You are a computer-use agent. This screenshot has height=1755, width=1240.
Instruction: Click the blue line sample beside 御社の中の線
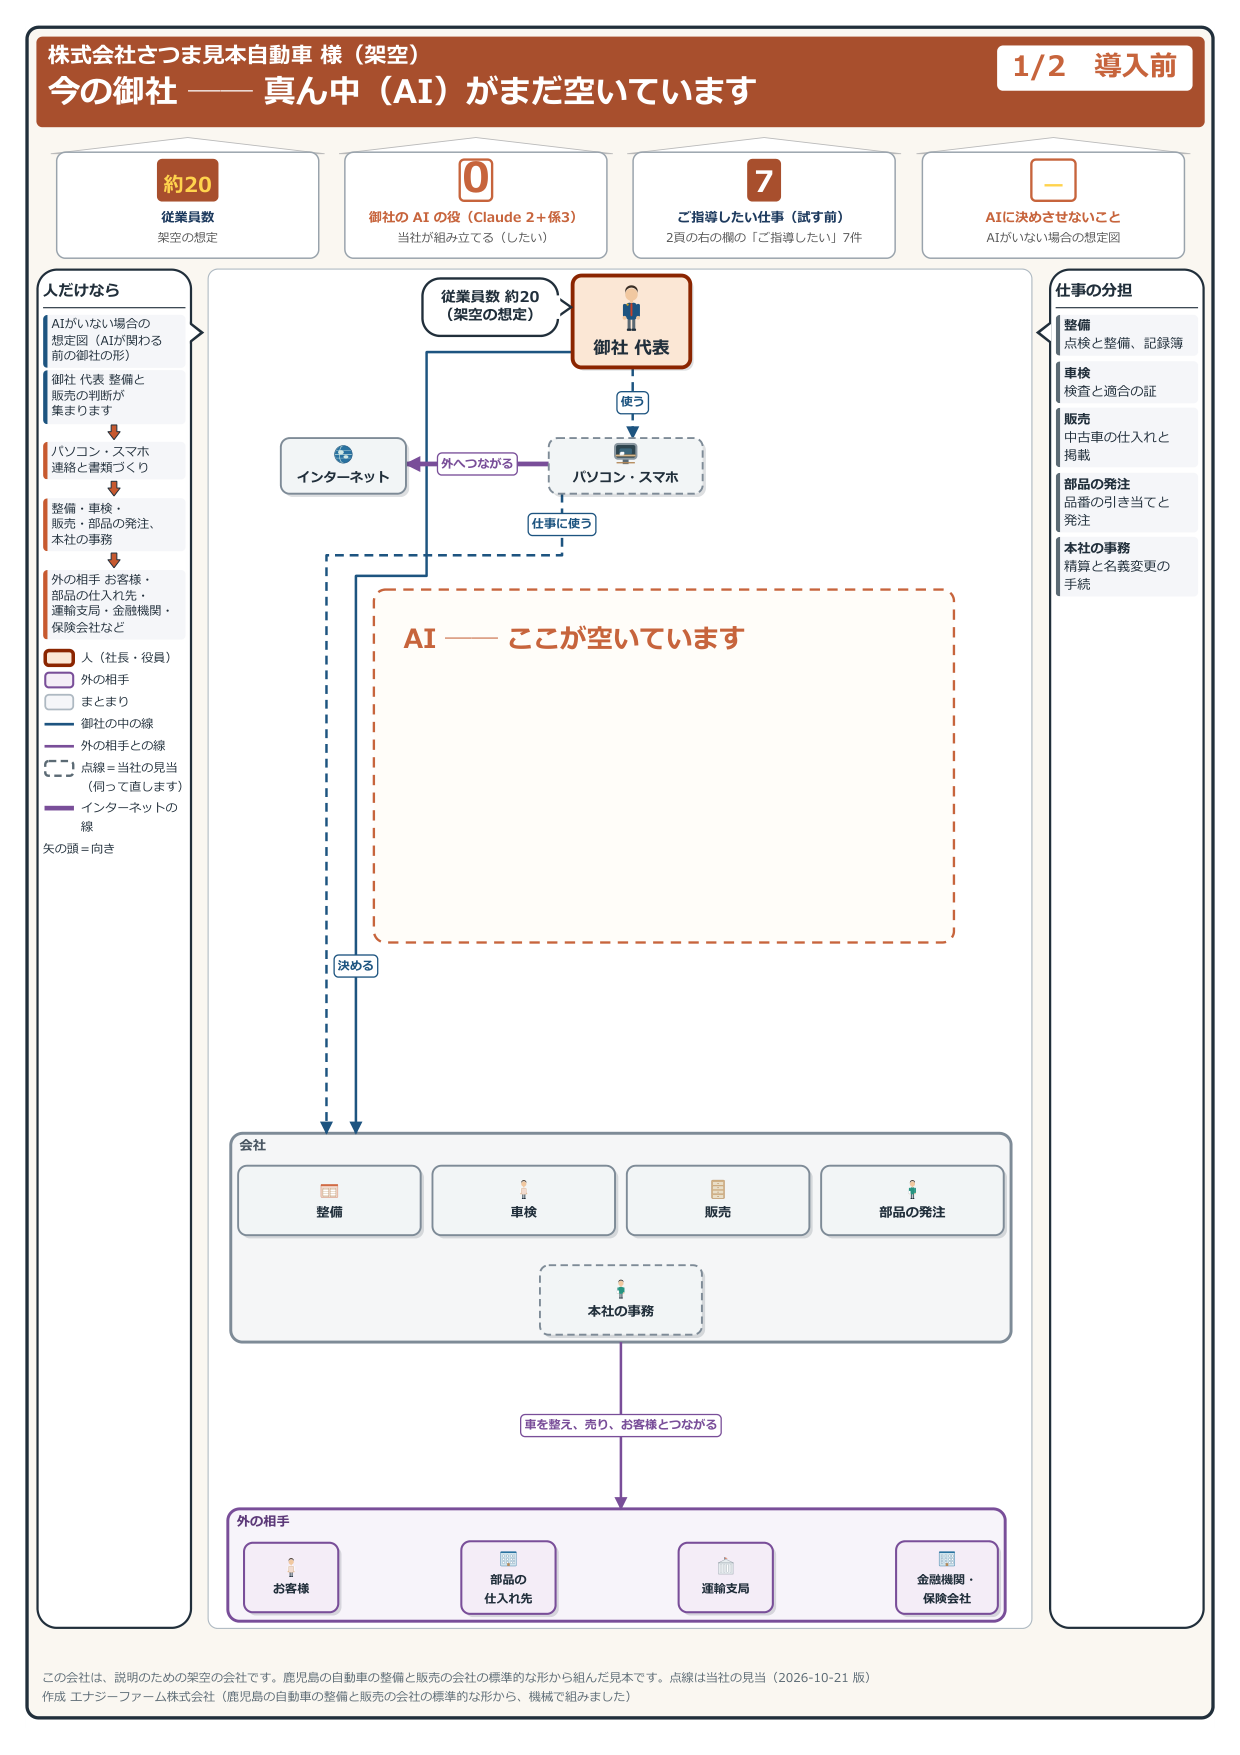coord(59,723)
